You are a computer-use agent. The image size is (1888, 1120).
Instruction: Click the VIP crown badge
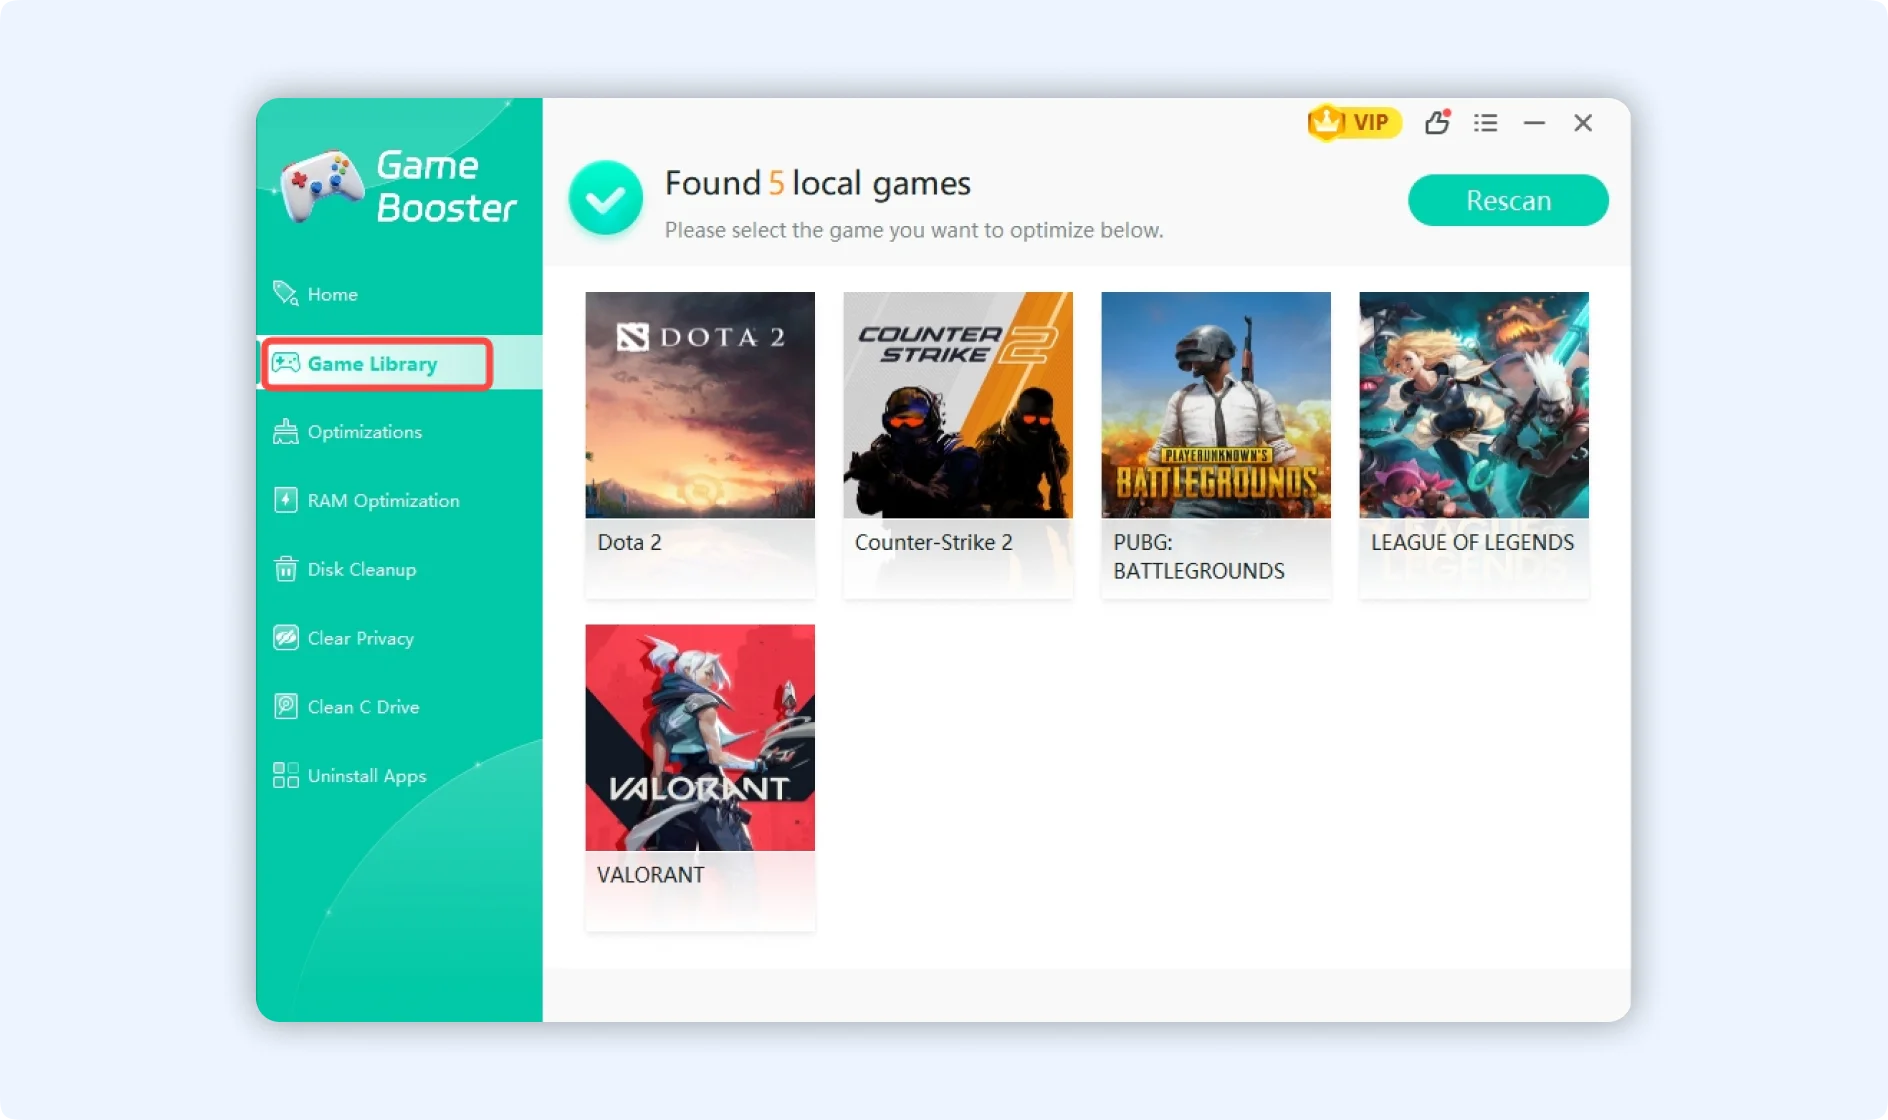[x=1353, y=122]
